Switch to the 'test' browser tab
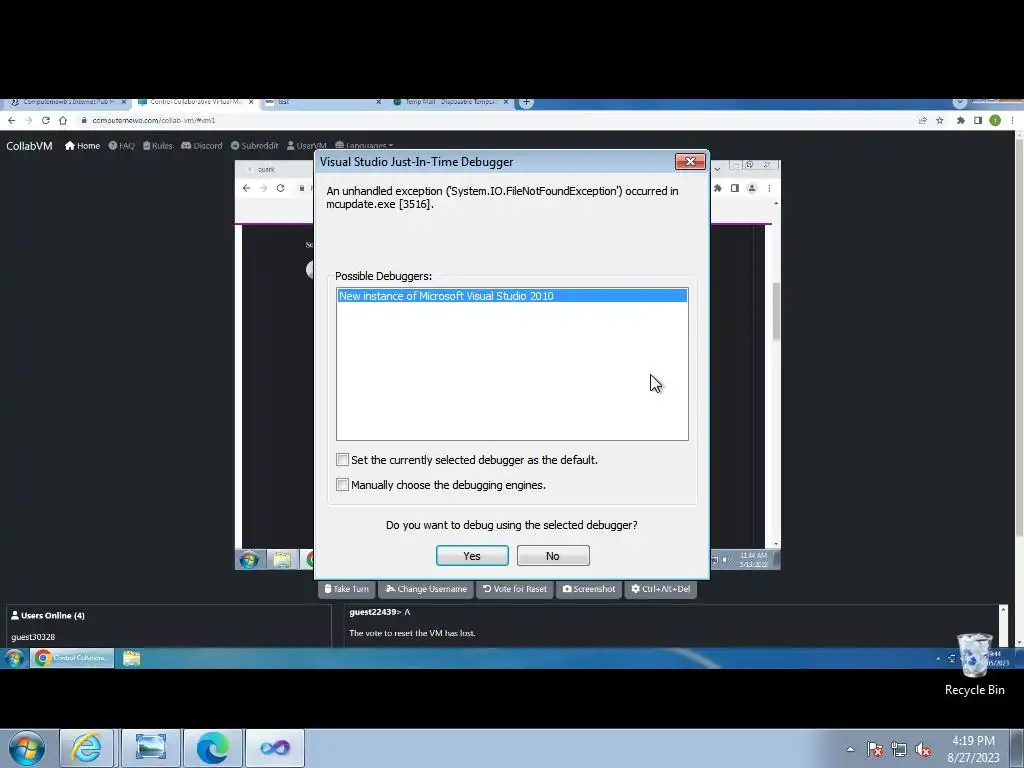 tap(321, 102)
